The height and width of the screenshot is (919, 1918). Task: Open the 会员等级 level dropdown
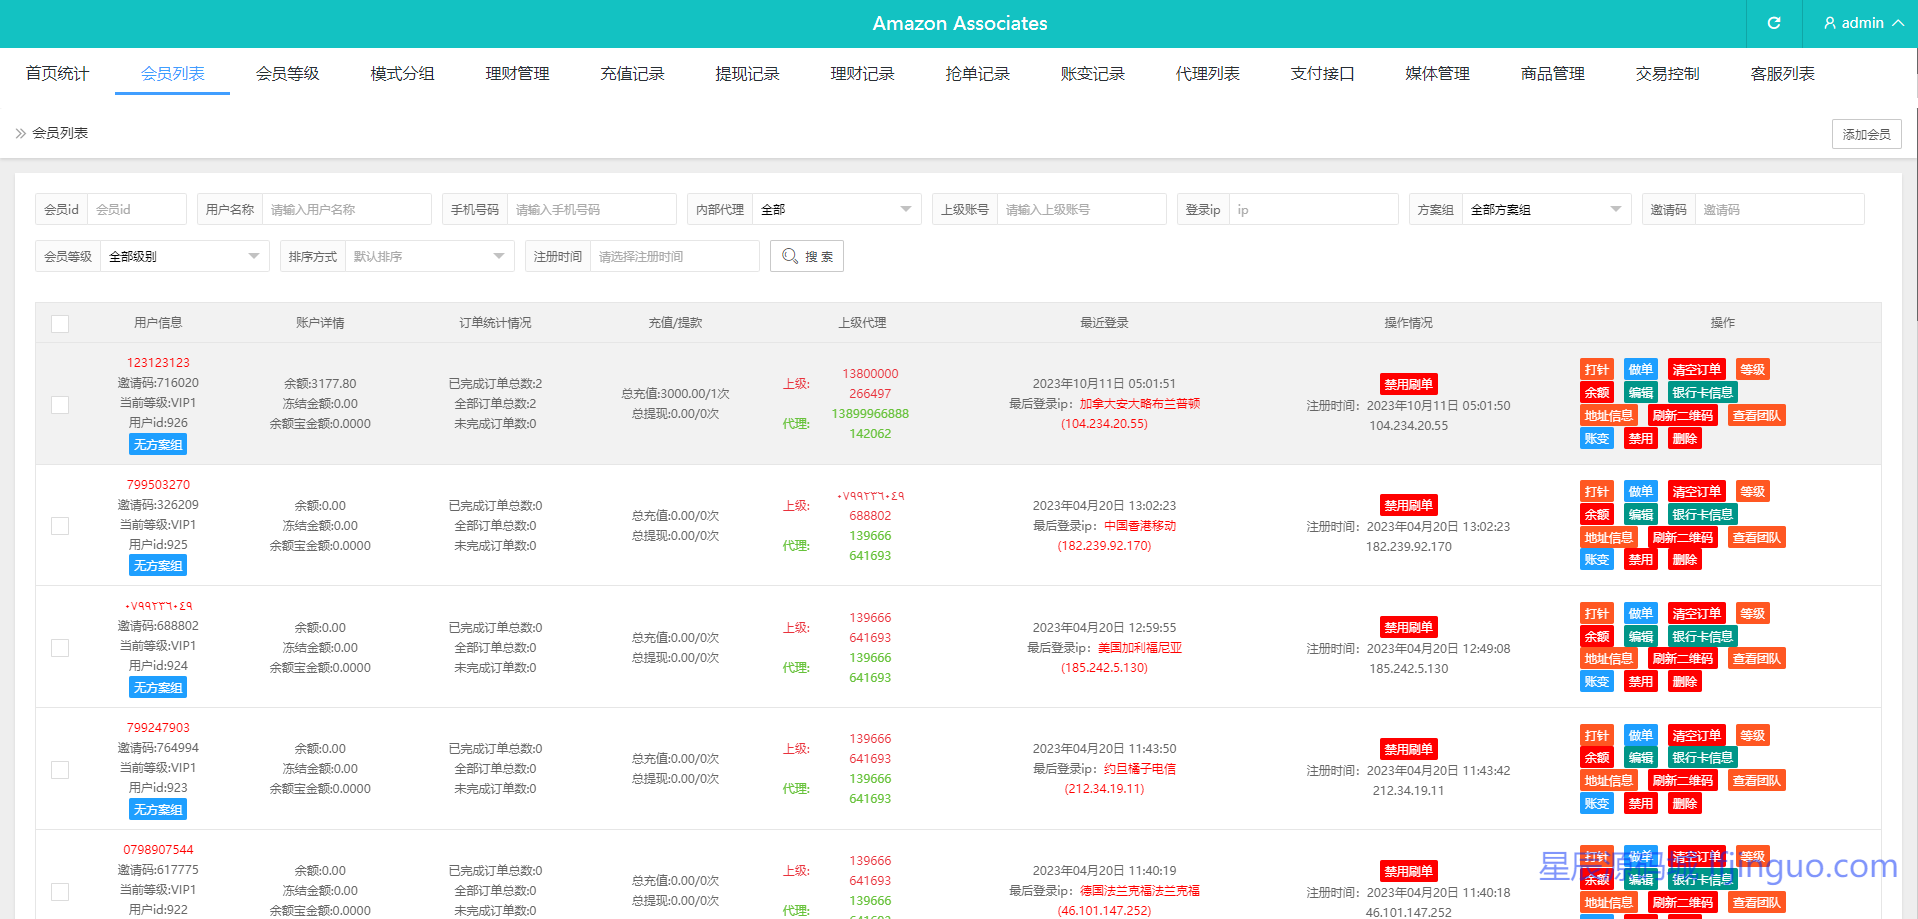184,257
